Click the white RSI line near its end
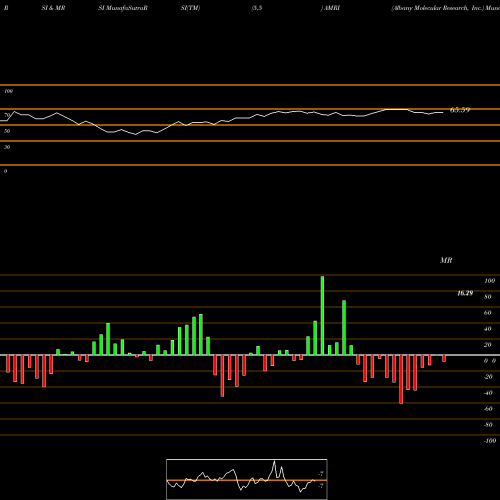Screen dimensions: 500x500 [438, 113]
